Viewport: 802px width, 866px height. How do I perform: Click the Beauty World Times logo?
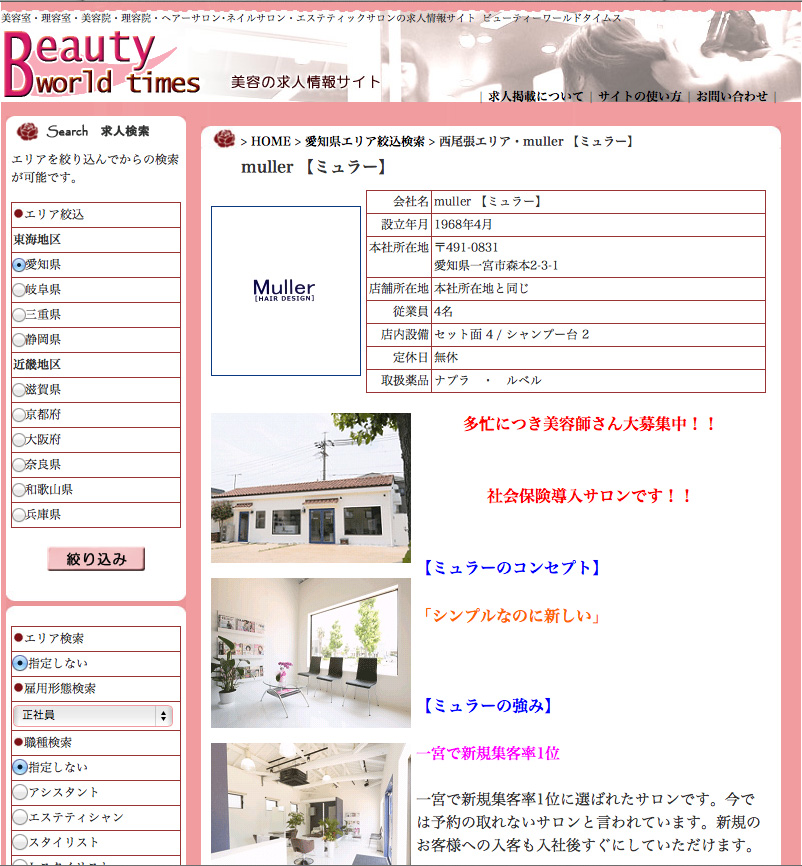pos(100,62)
